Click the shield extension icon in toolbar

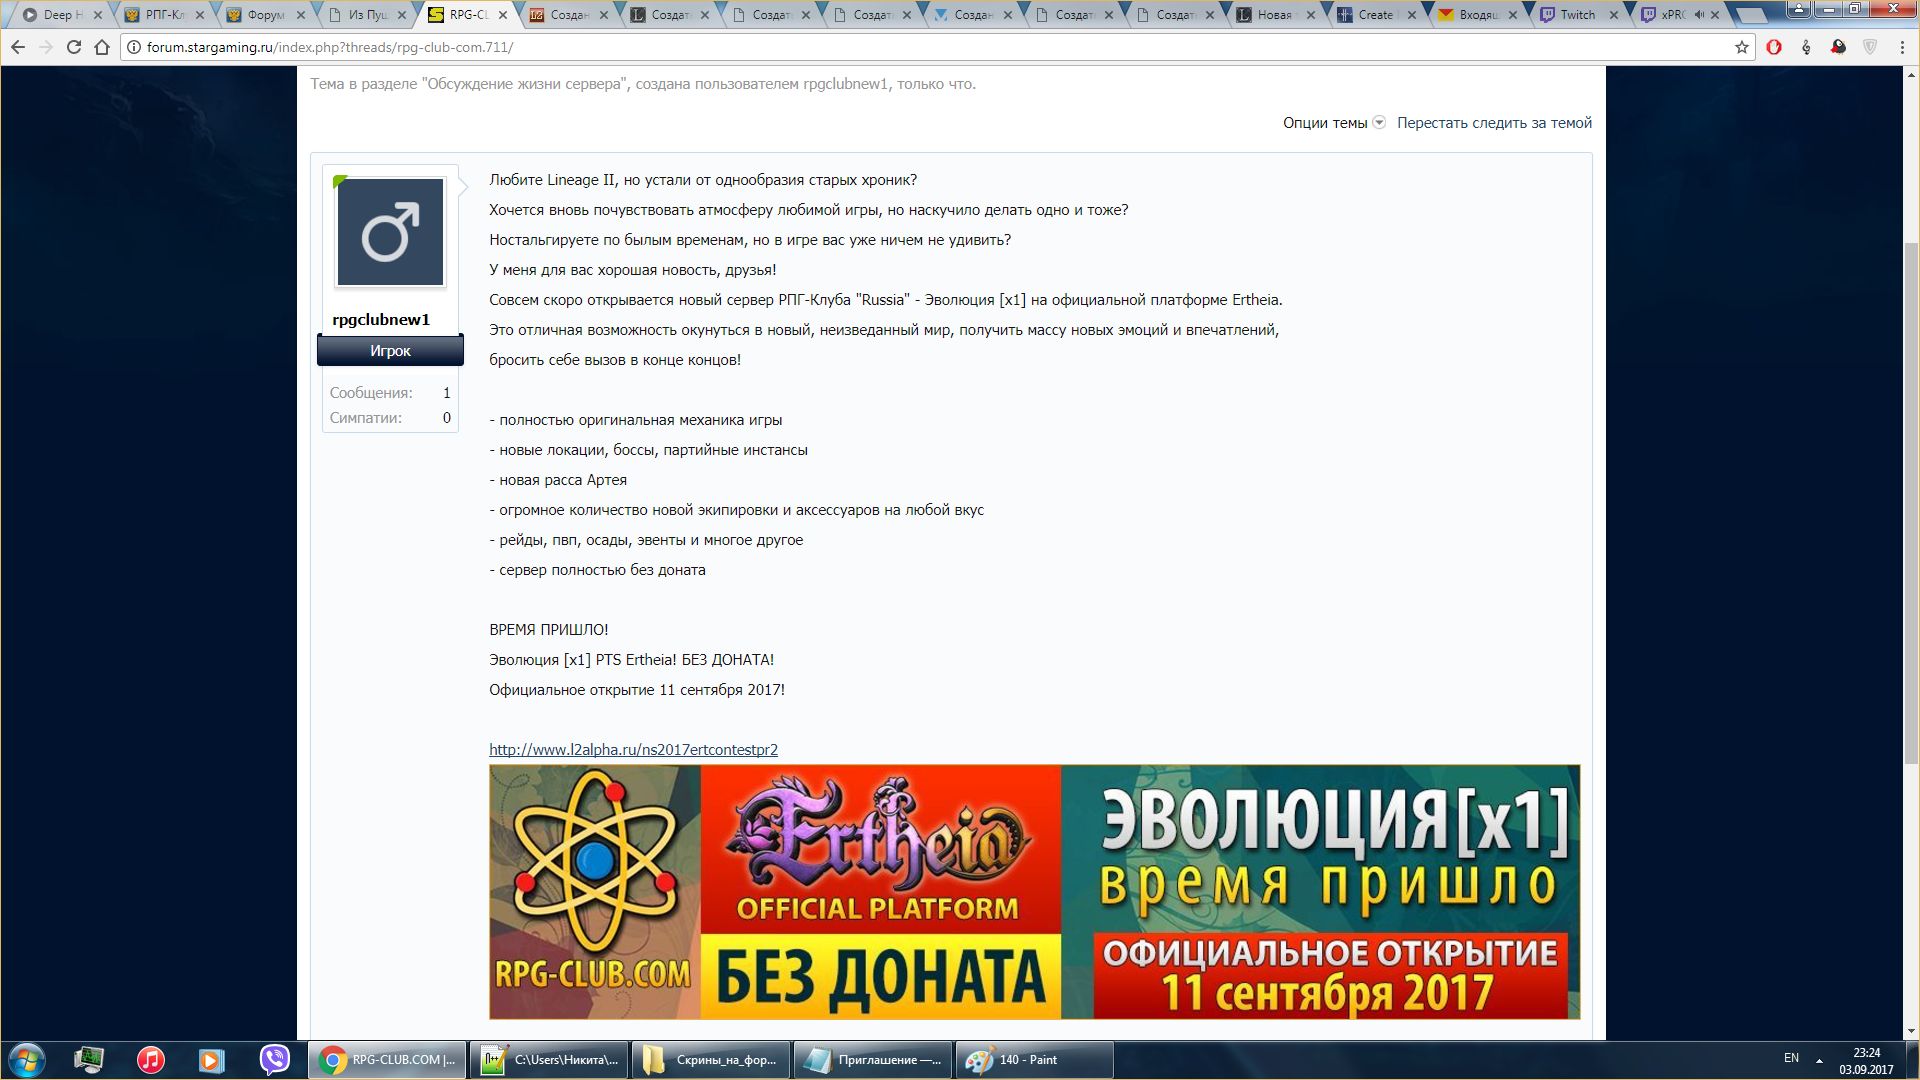click(1869, 47)
